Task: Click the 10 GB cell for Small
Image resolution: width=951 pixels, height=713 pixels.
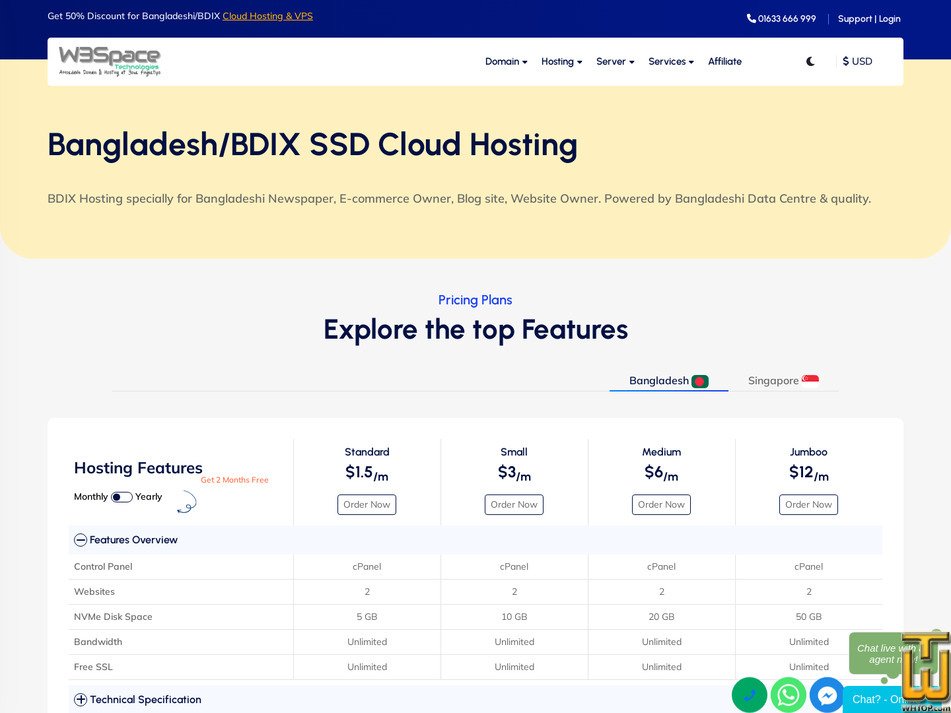Action: (x=514, y=617)
